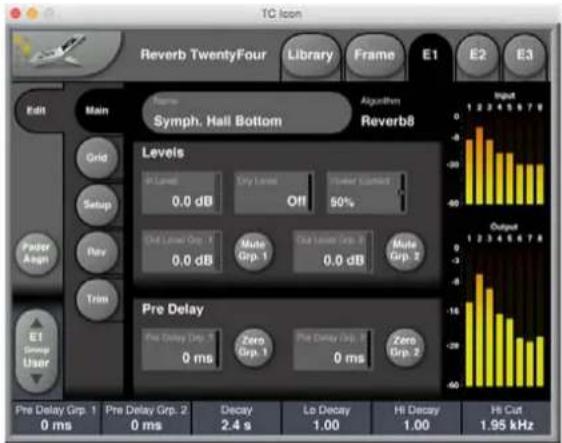
Task: Select bottom Pre Delay Grp. 2 fader cell
Action: (x=146, y=418)
